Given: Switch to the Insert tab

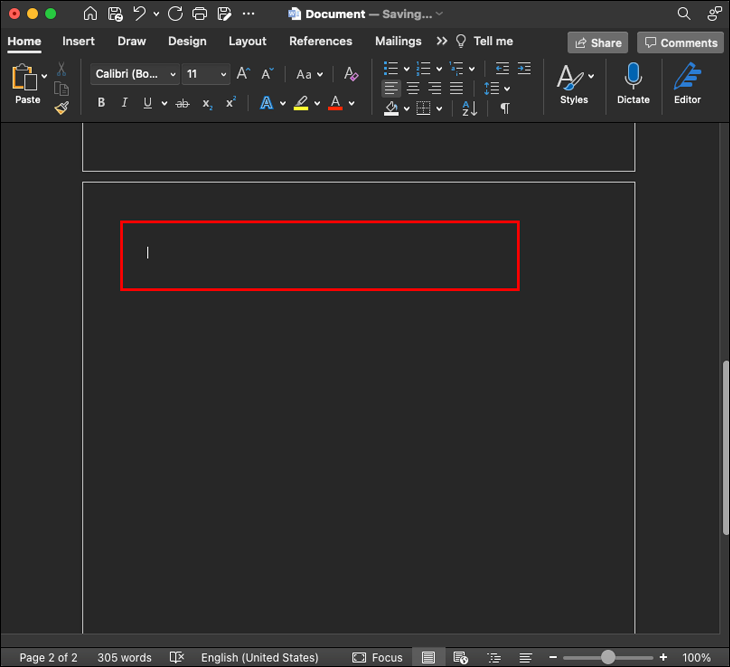Looking at the screenshot, I should [79, 41].
